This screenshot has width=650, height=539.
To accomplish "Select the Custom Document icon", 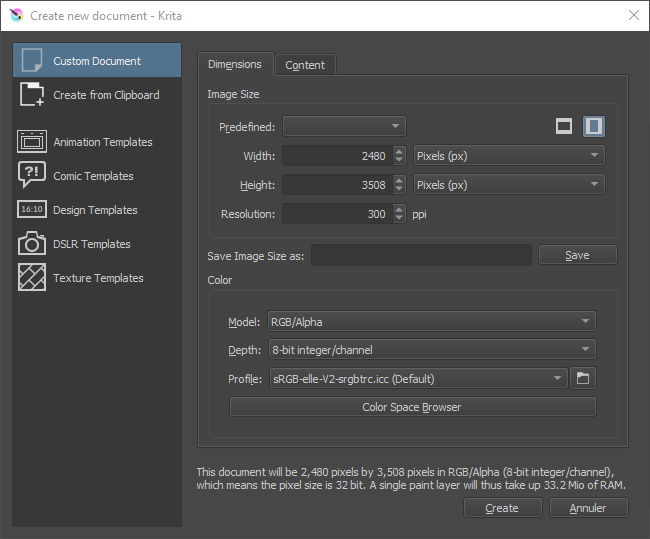I will point(32,60).
